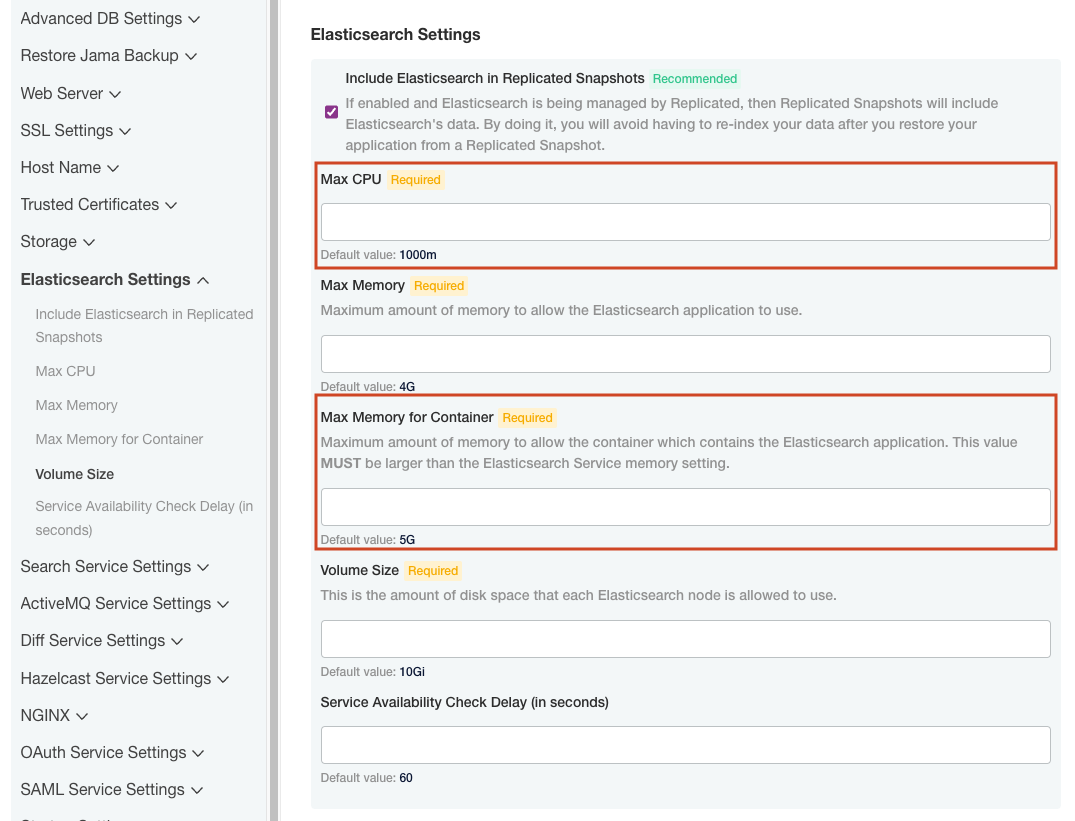Expand Web Server section in sidebar
The width and height of the screenshot is (1075, 821).
click(x=71, y=93)
